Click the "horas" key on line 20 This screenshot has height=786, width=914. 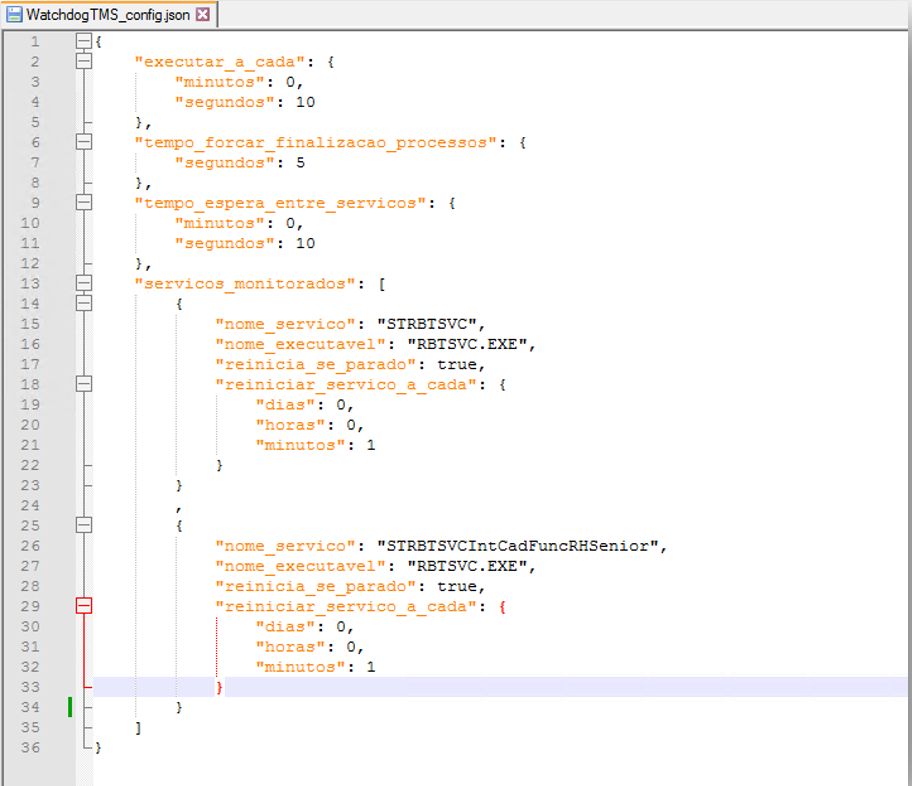pos(290,425)
